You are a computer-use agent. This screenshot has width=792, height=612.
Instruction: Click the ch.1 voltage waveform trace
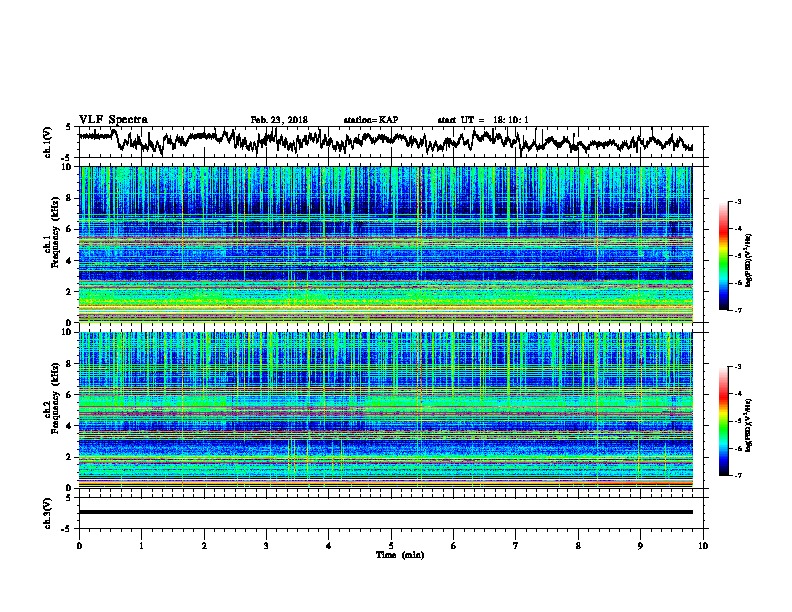point(386,141)
